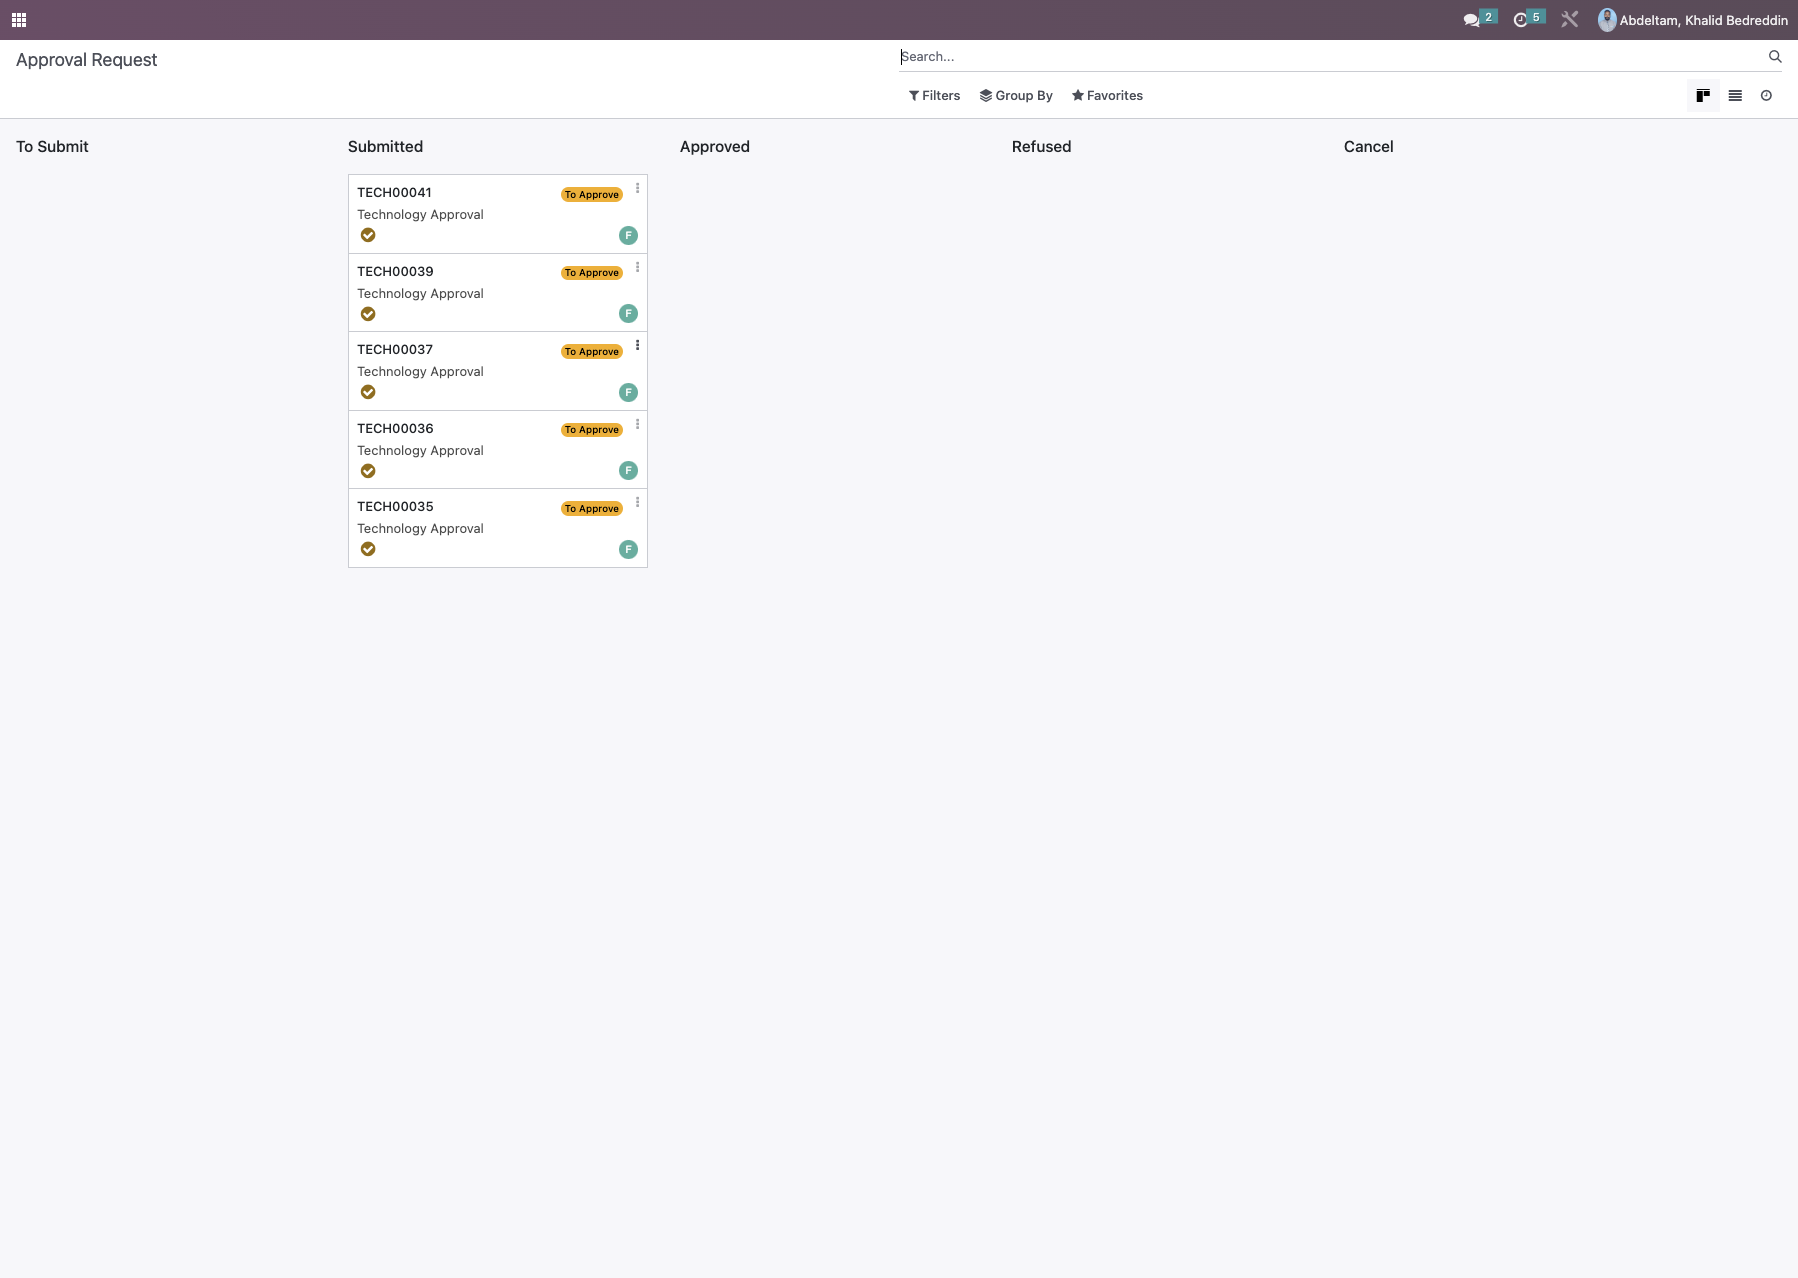Open the TECH00037 request card title
Screen dimensions: 1798x1278
[395, 350]
